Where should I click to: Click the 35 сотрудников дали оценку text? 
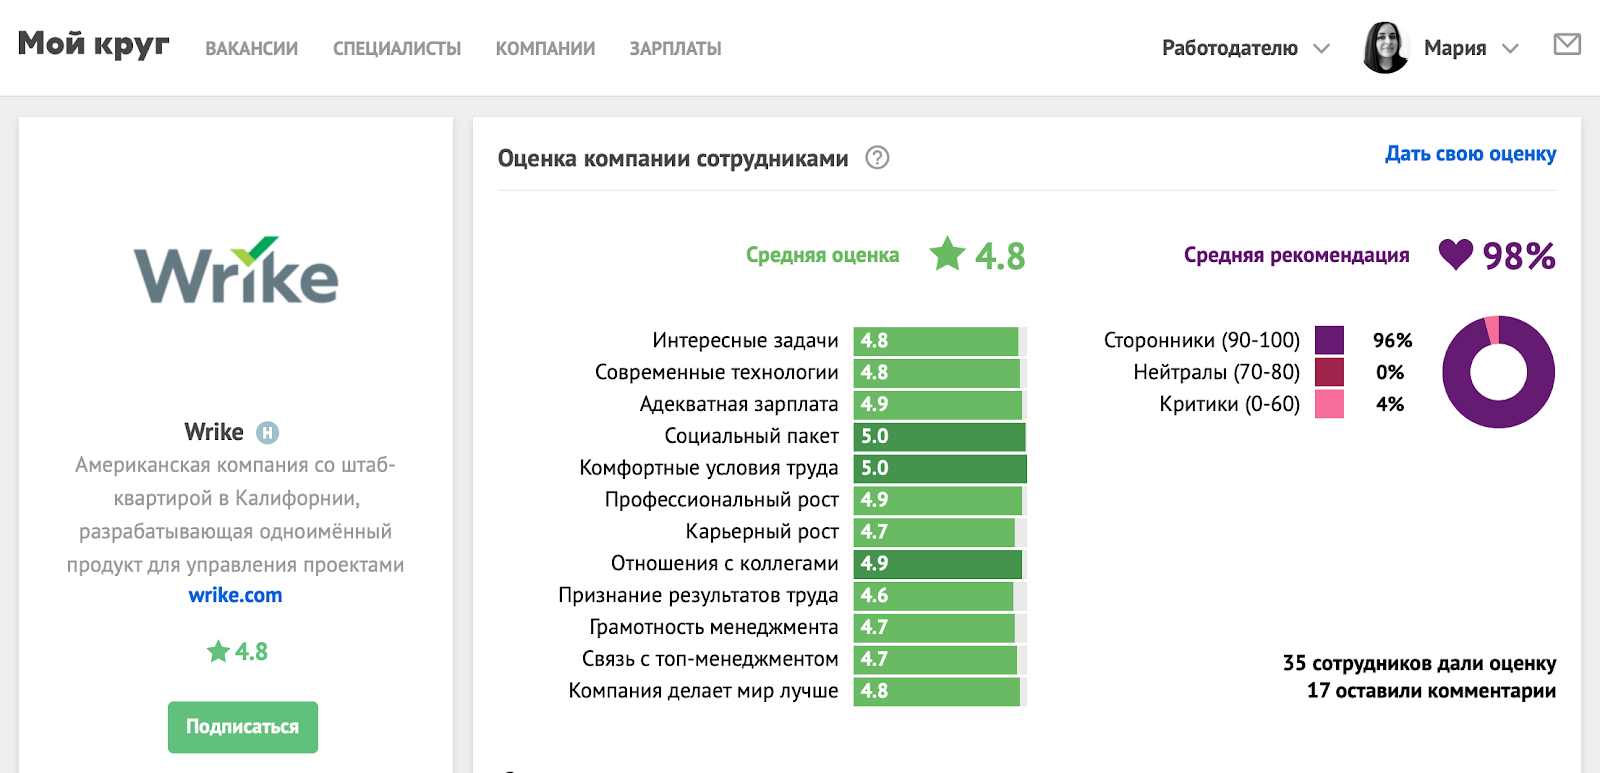coord(1420,663)
